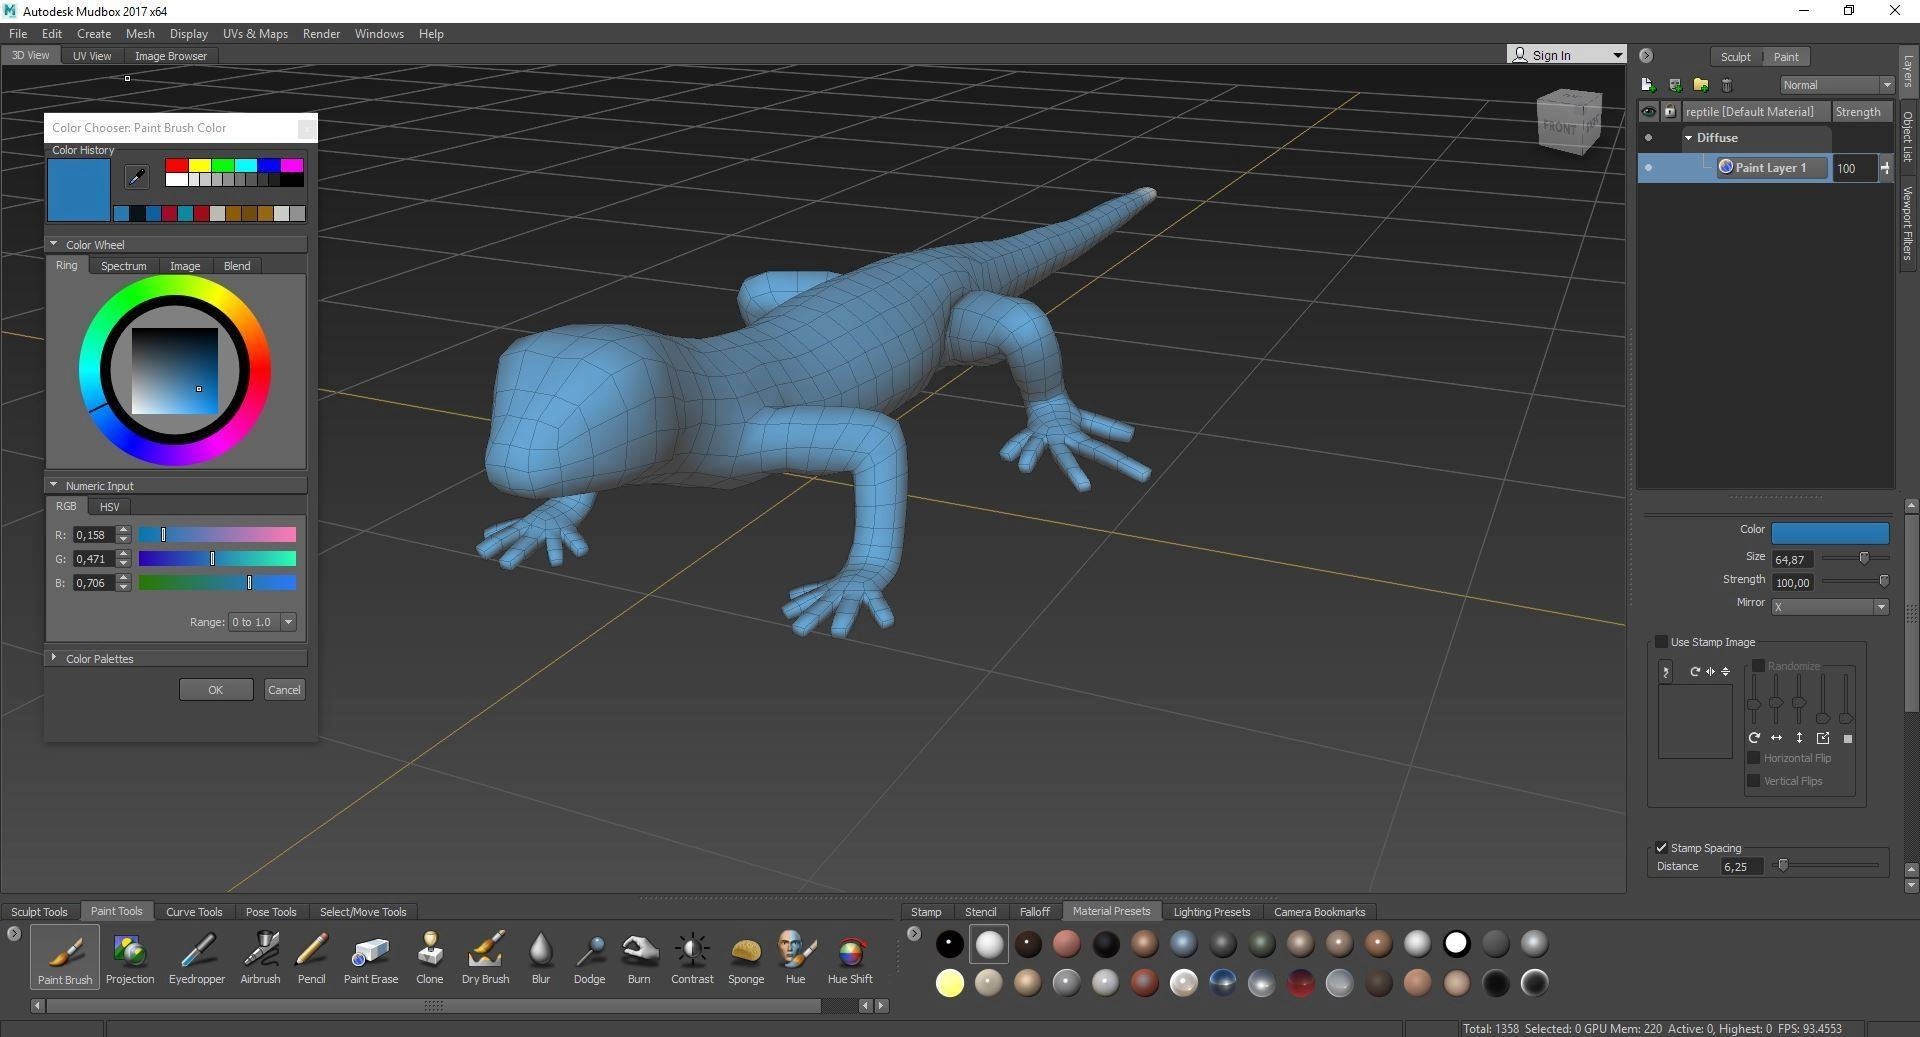Expand the tools tray arrow button
The width and height of the screenshot is (1920, 1037).
click(x=13, y=934)
